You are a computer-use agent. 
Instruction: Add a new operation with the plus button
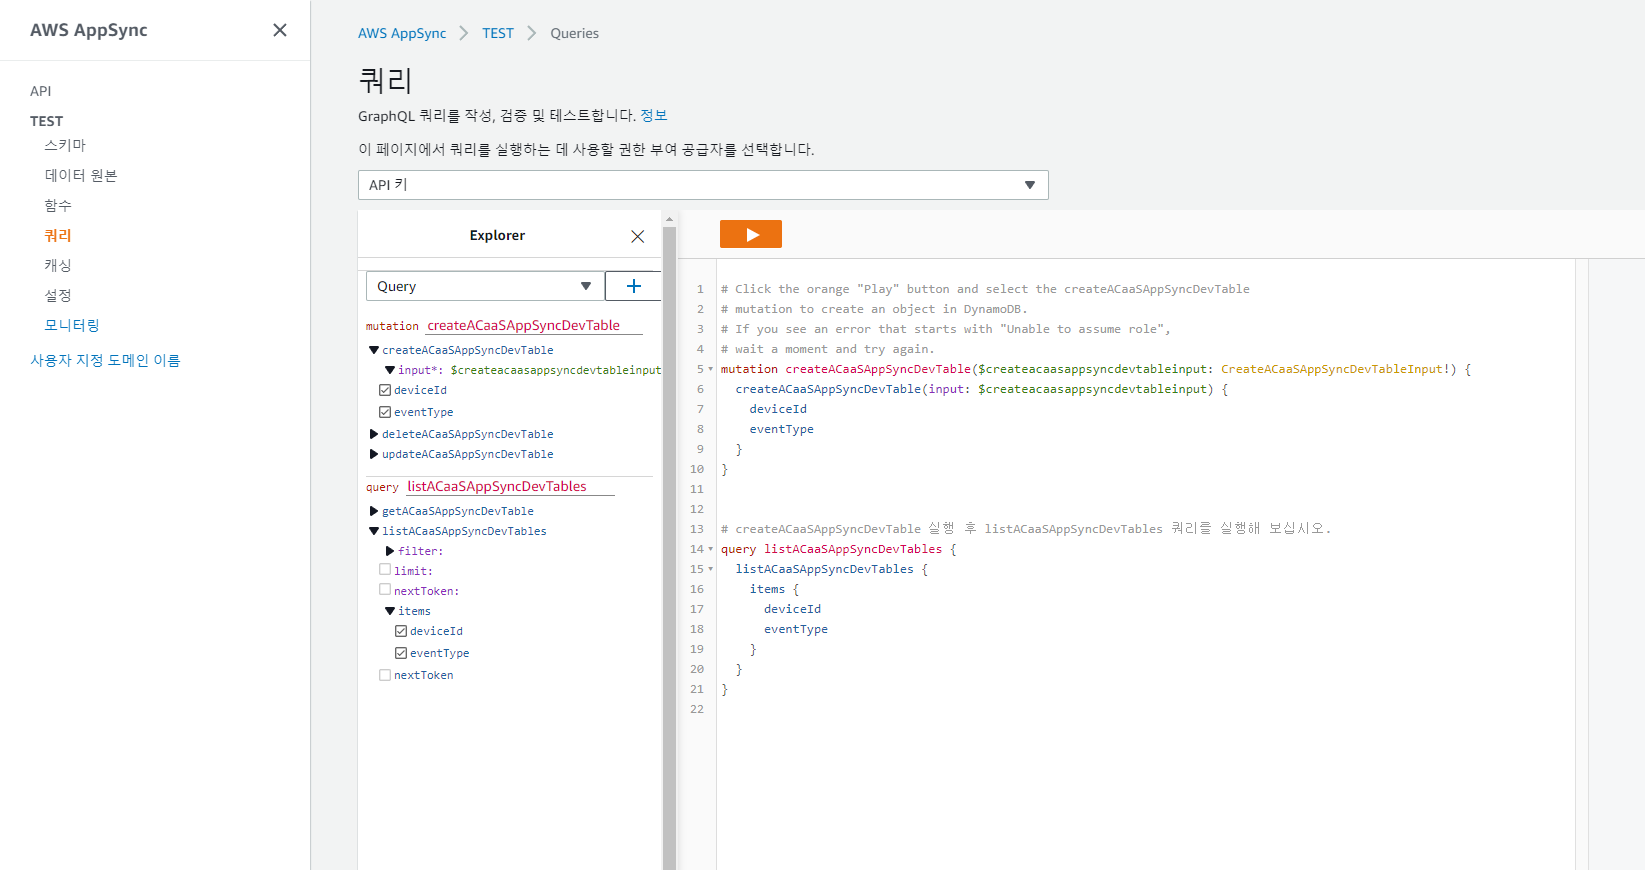[x=633, y=286]
